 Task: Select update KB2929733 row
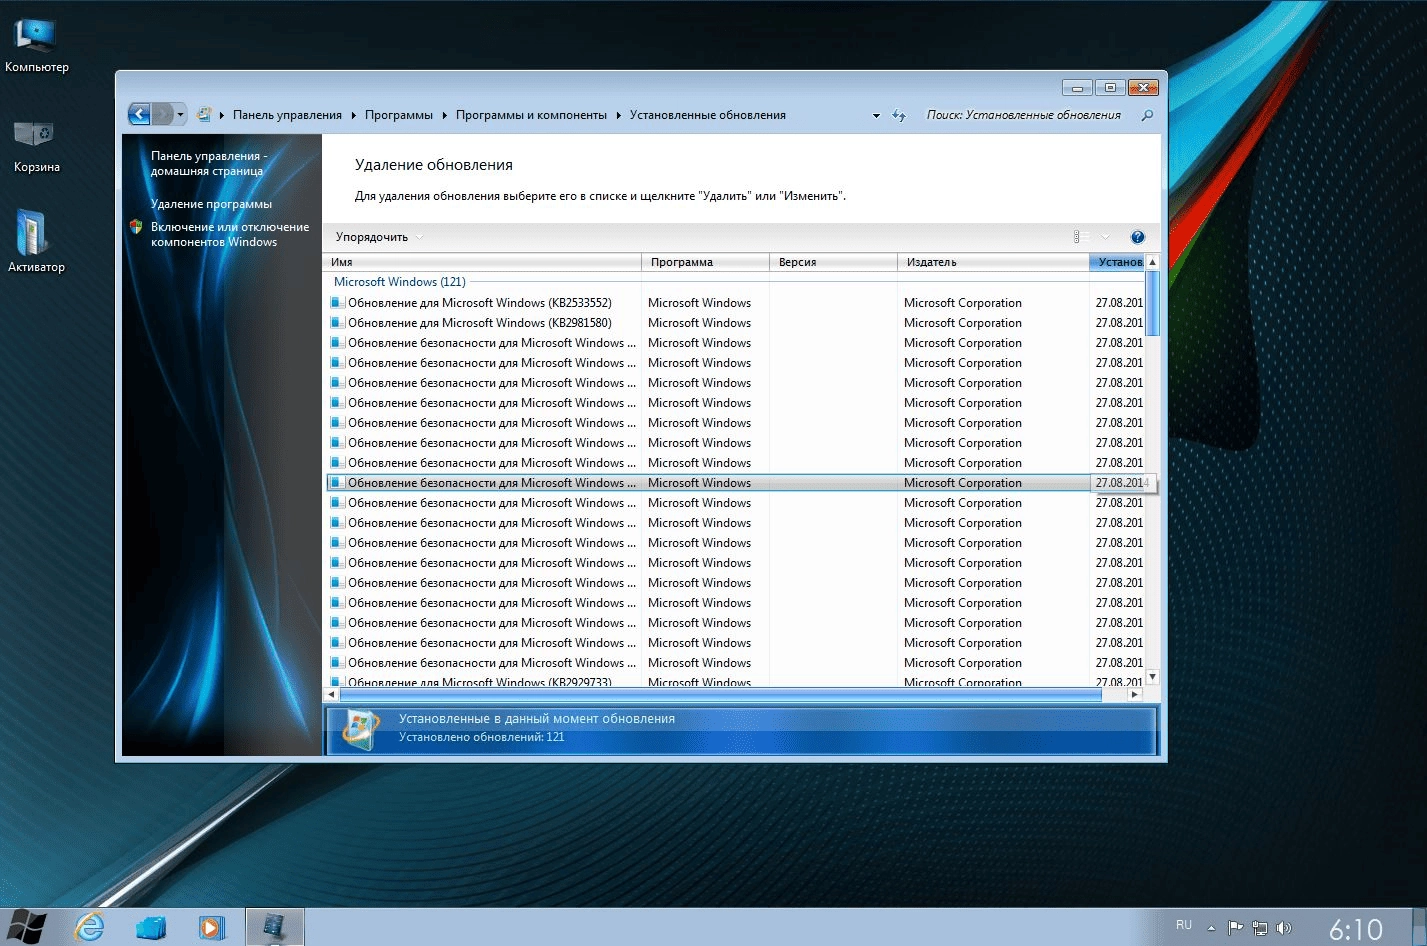coord(735,682)
